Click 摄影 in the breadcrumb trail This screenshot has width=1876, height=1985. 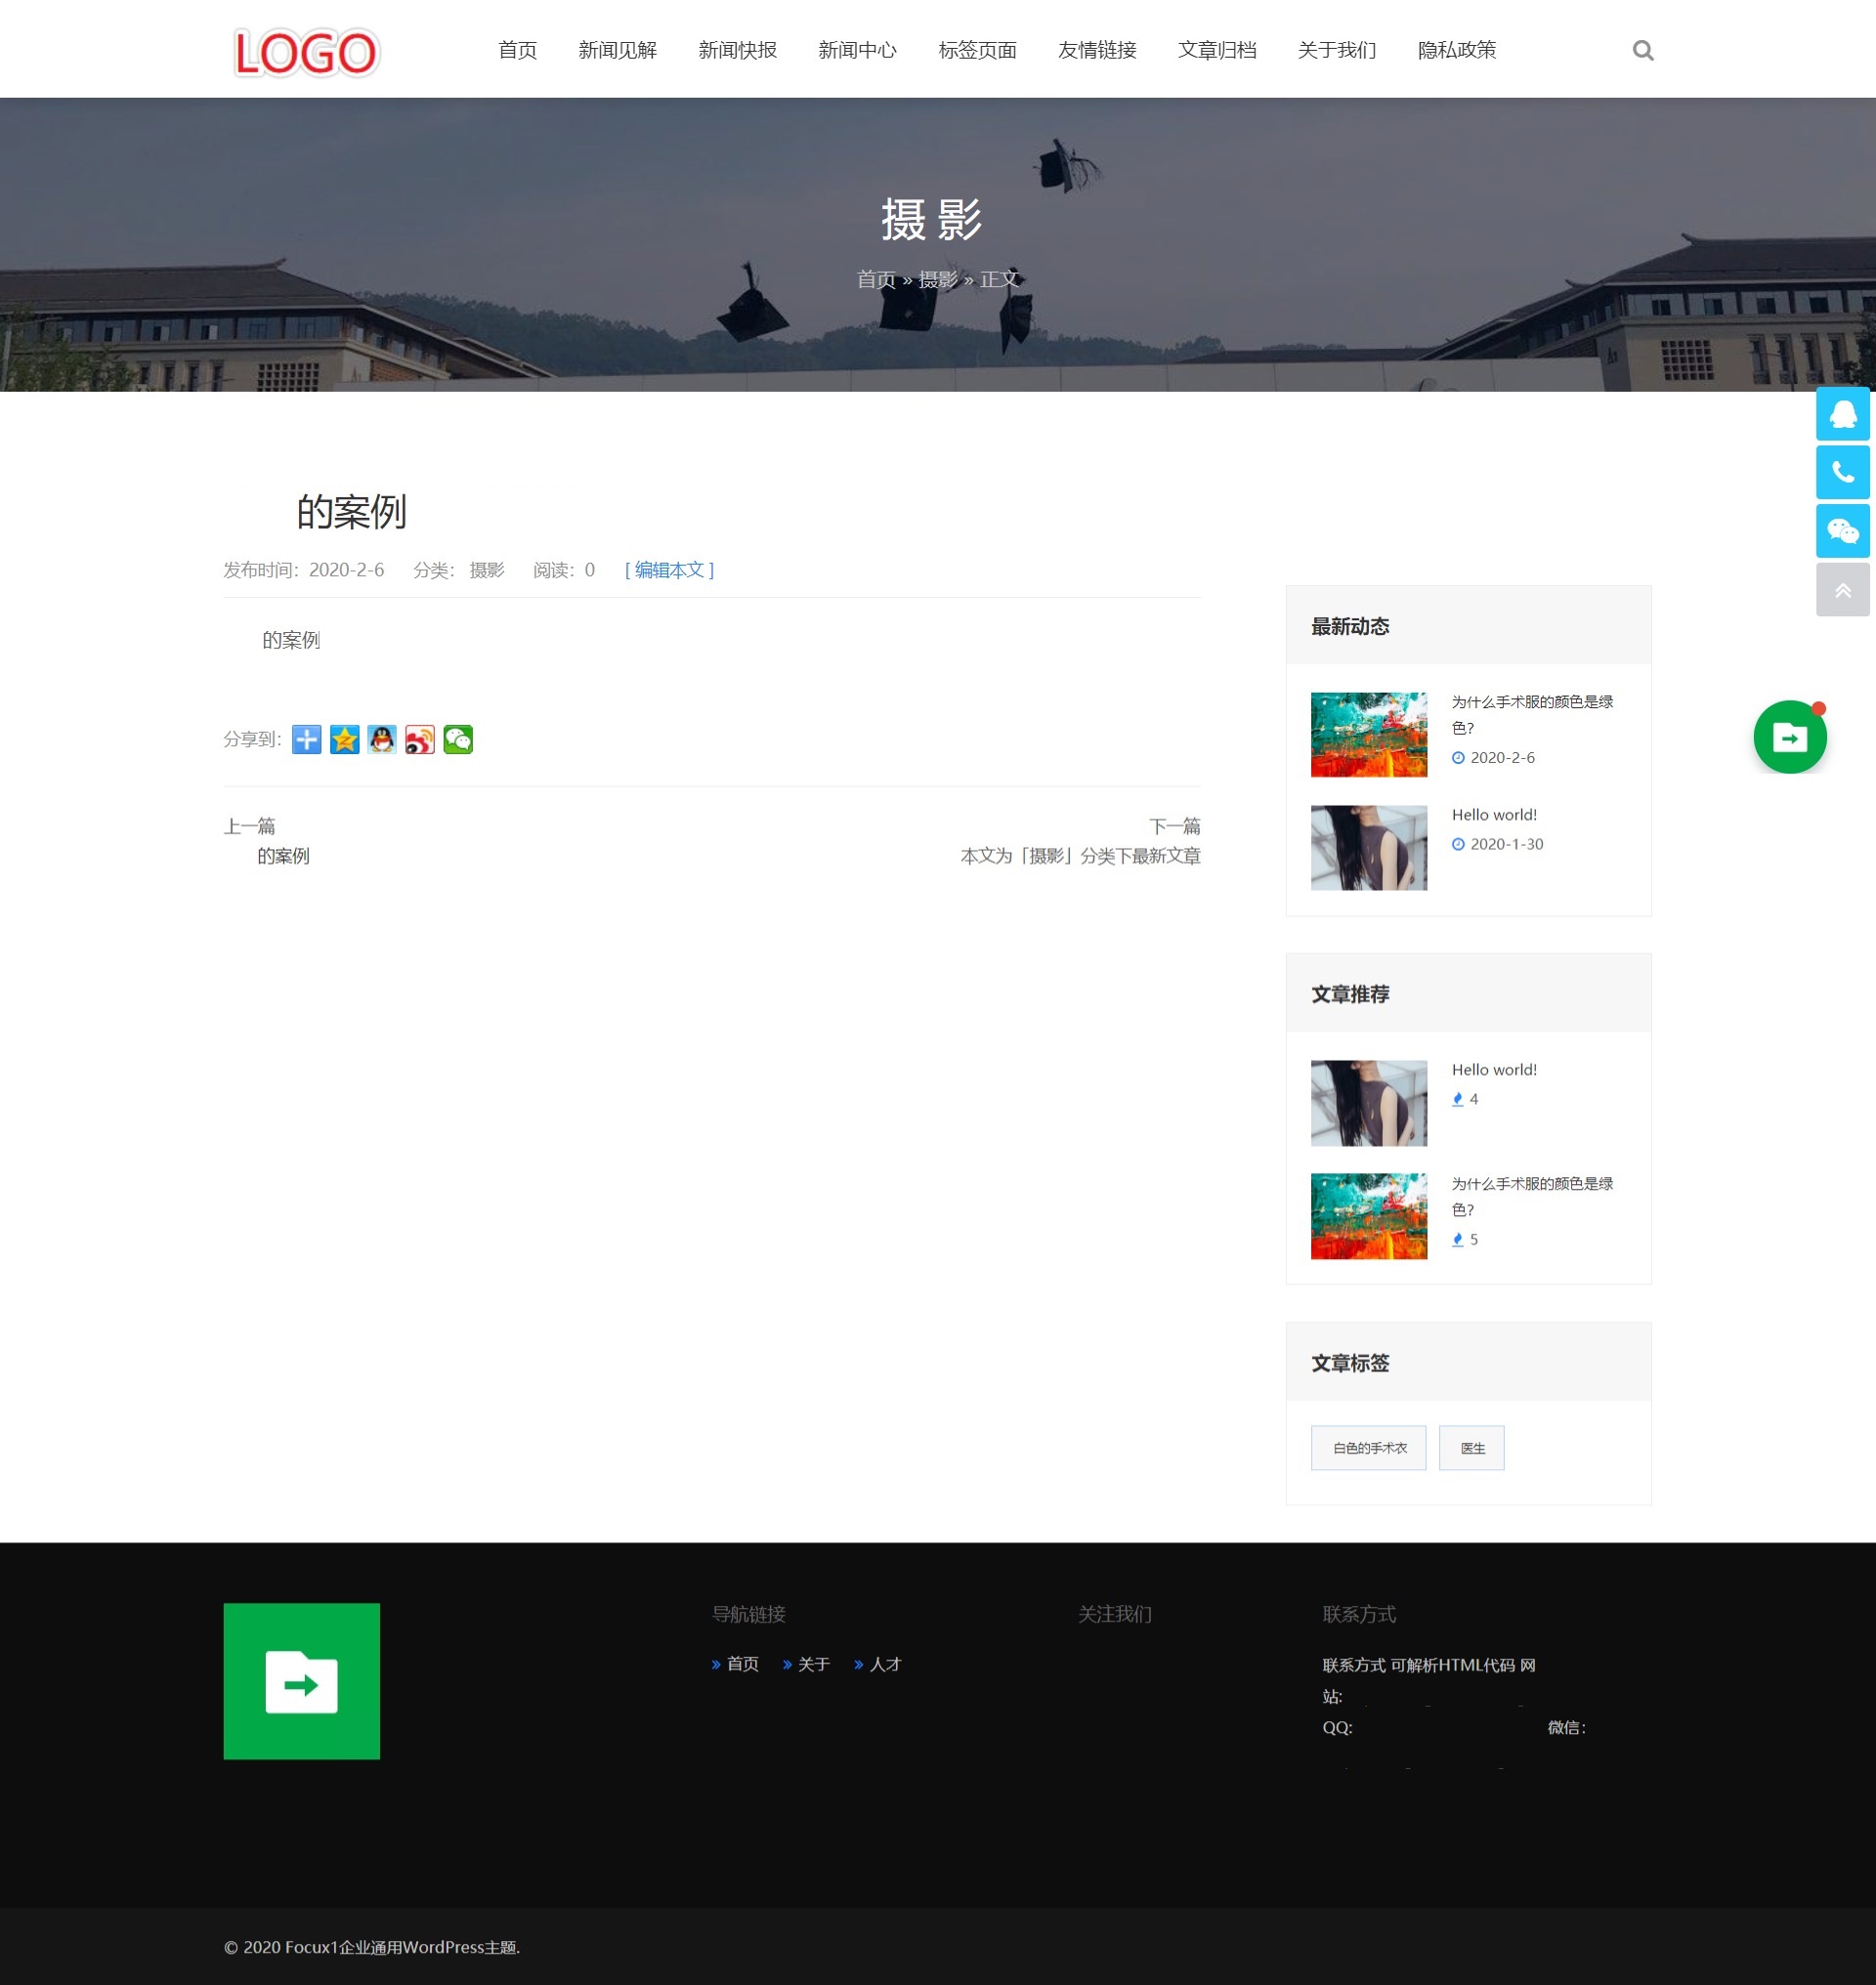(x=937, y=280)
